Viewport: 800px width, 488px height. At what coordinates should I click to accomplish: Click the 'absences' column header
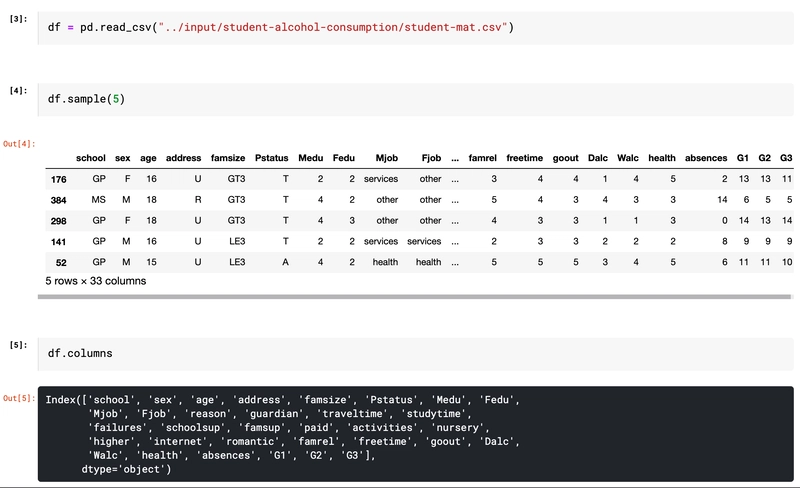pos(706,158)
